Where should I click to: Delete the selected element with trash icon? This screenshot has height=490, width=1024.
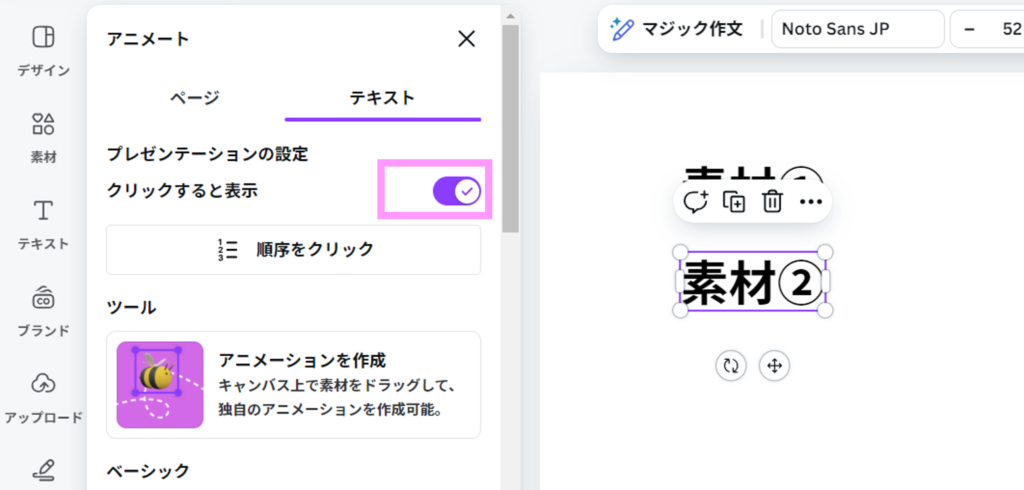772,202
